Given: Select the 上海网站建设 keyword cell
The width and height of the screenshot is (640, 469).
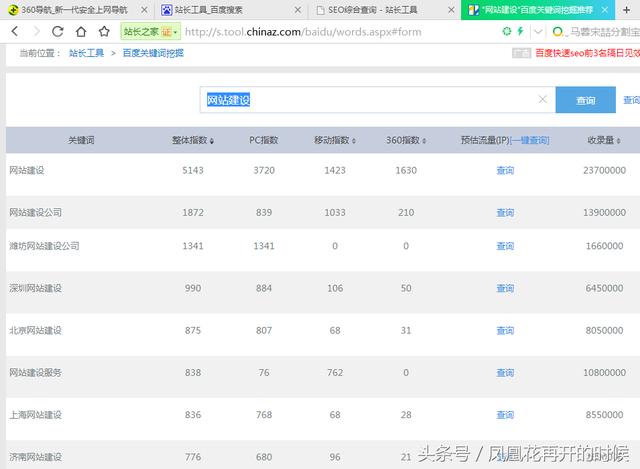Looking at the screenshot, I should point(36,415).
